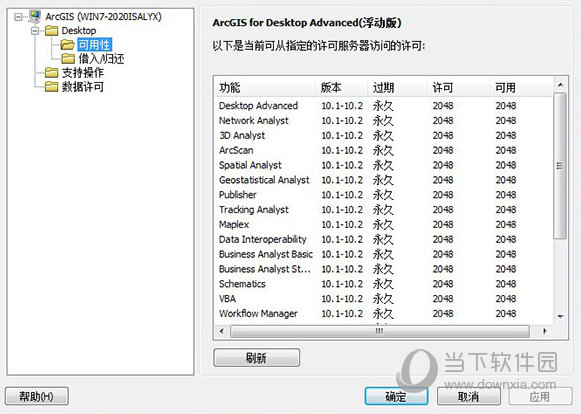Click 许可 count 2048 in ArcScan row
Screen dimensions: 581x414
[x=443, y=150]
